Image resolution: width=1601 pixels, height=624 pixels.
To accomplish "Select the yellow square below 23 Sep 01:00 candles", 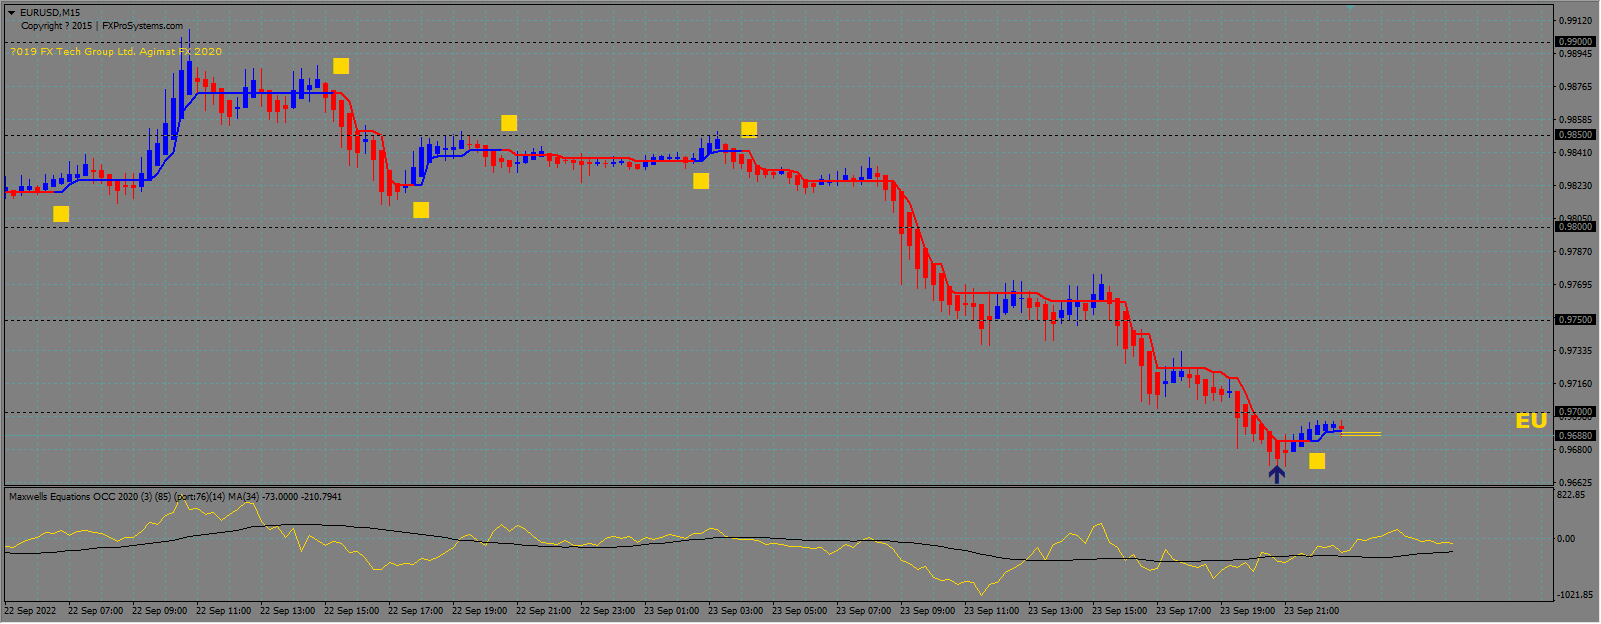I will [701, 181].
